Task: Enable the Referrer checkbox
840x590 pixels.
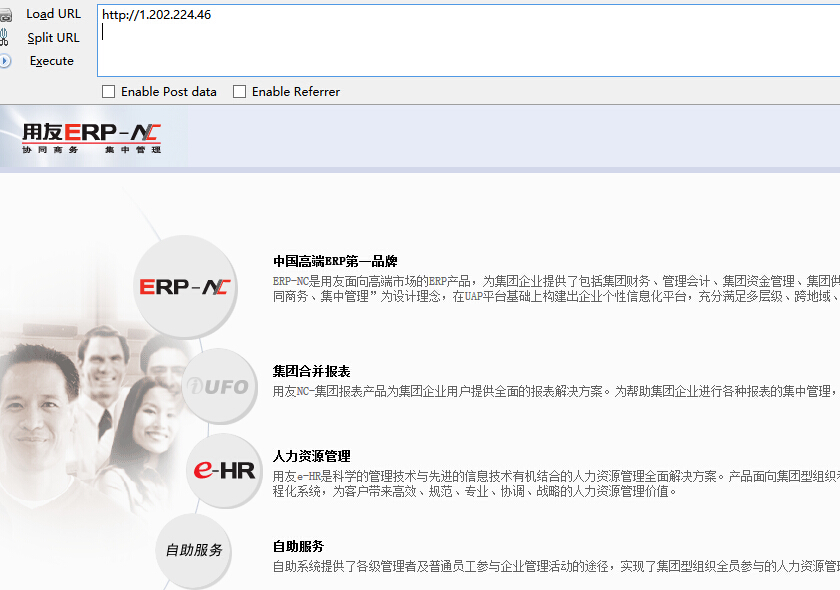Action: coord(239,92)
